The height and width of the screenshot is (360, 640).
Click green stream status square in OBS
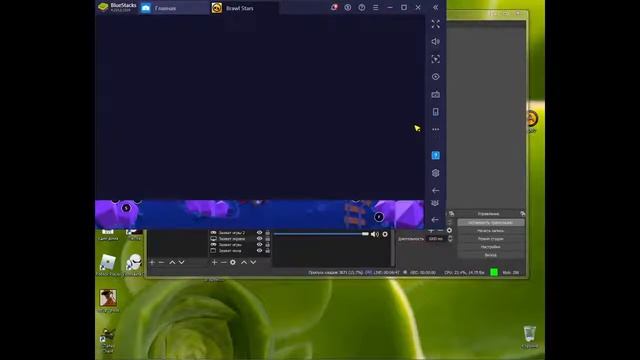point(494,272)
